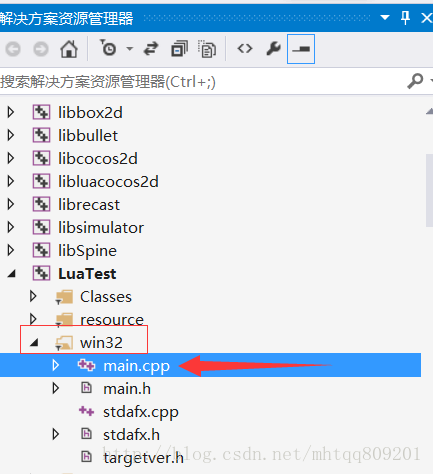The height and width of the screenshot is (474, 433).
Task: Click the magnifier search icon
Action: (415, 81)
